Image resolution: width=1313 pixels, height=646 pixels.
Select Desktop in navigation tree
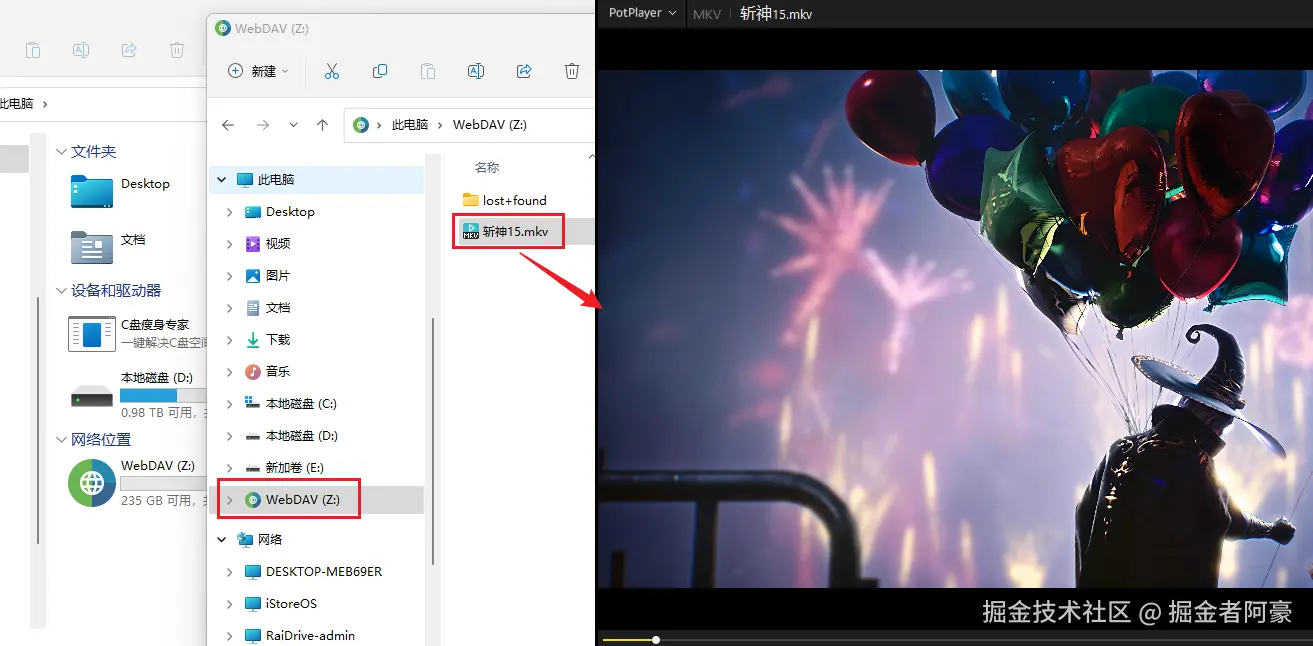(x=290, y=212)
